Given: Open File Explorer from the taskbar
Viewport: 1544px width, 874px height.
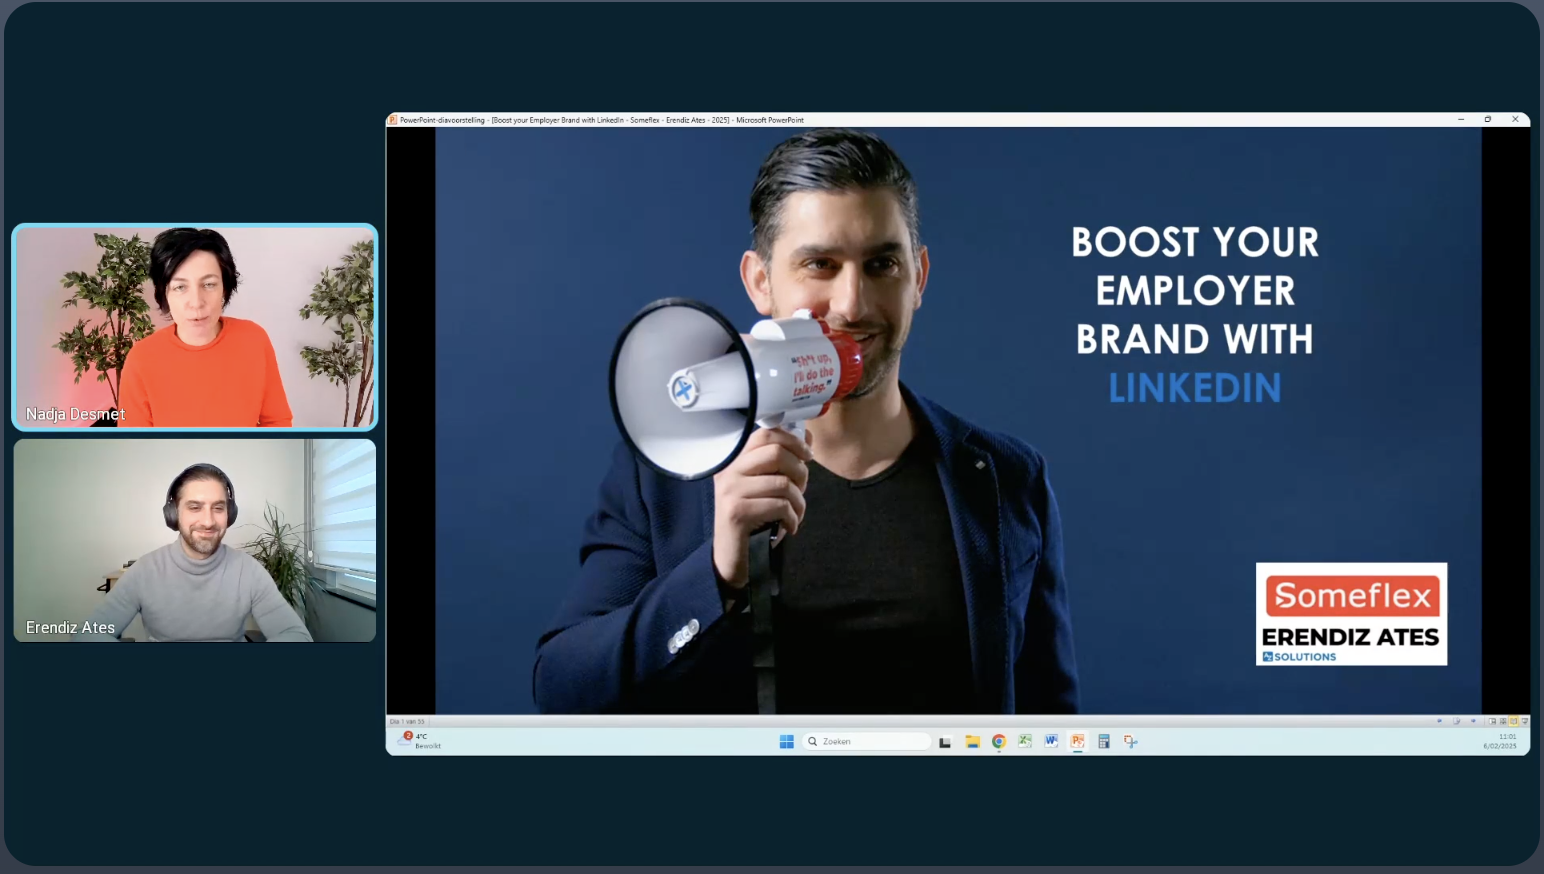Looking at the screenshot, I should (x=972, y=741).
